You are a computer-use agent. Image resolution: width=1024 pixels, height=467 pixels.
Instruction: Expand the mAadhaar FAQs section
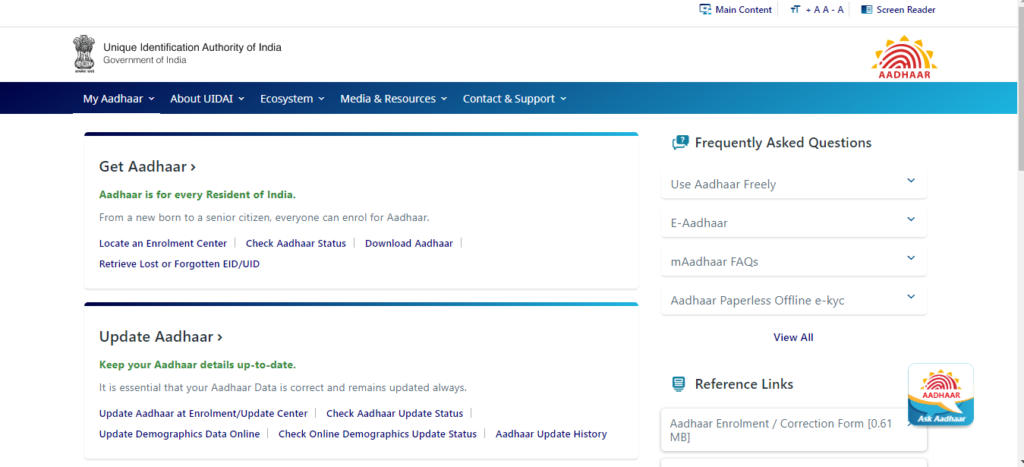(x=793, y=261)
